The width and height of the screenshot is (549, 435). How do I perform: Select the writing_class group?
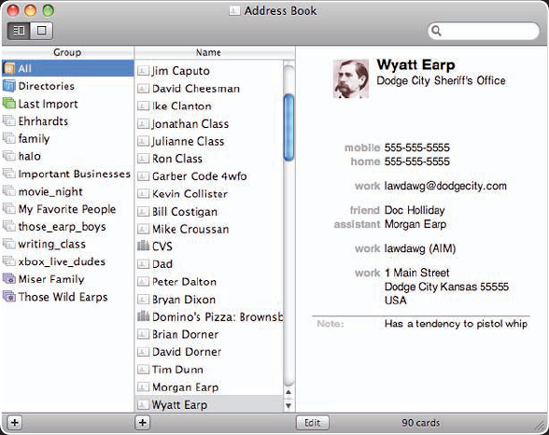(x=68, y=244)
